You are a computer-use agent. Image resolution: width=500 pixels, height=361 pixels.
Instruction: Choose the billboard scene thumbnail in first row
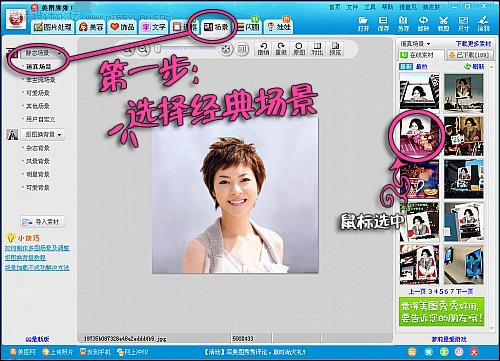[420, 92]
